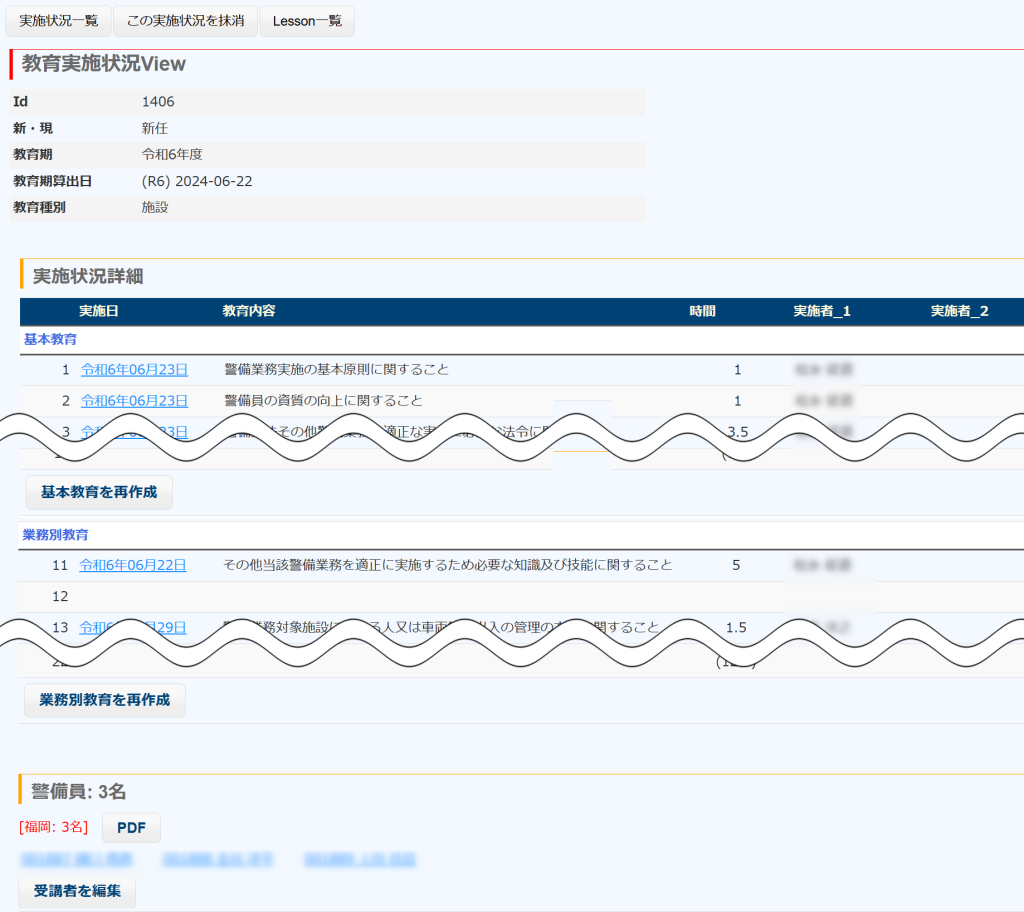Download the guard list PDF
The height and width of the screenshot is (912, 1024).
point(131,828)
